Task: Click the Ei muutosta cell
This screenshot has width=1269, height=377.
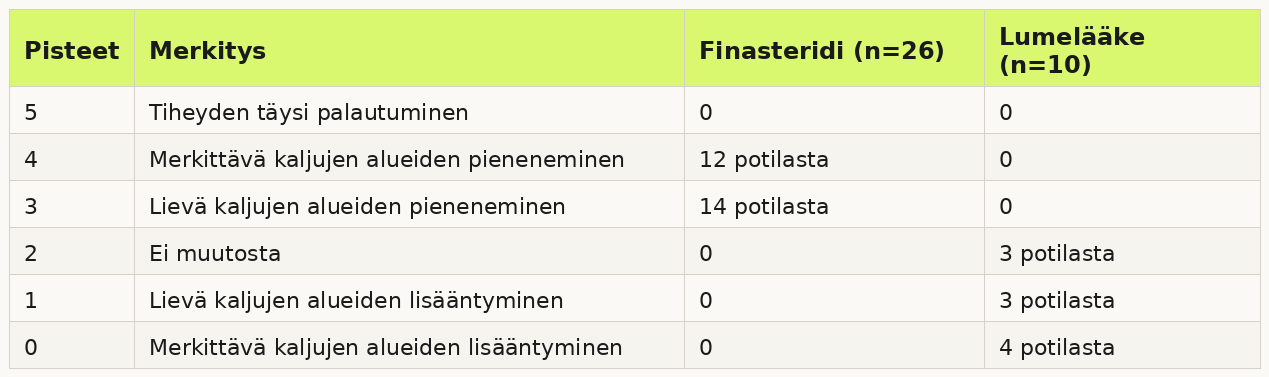Action: pos(409,251)
